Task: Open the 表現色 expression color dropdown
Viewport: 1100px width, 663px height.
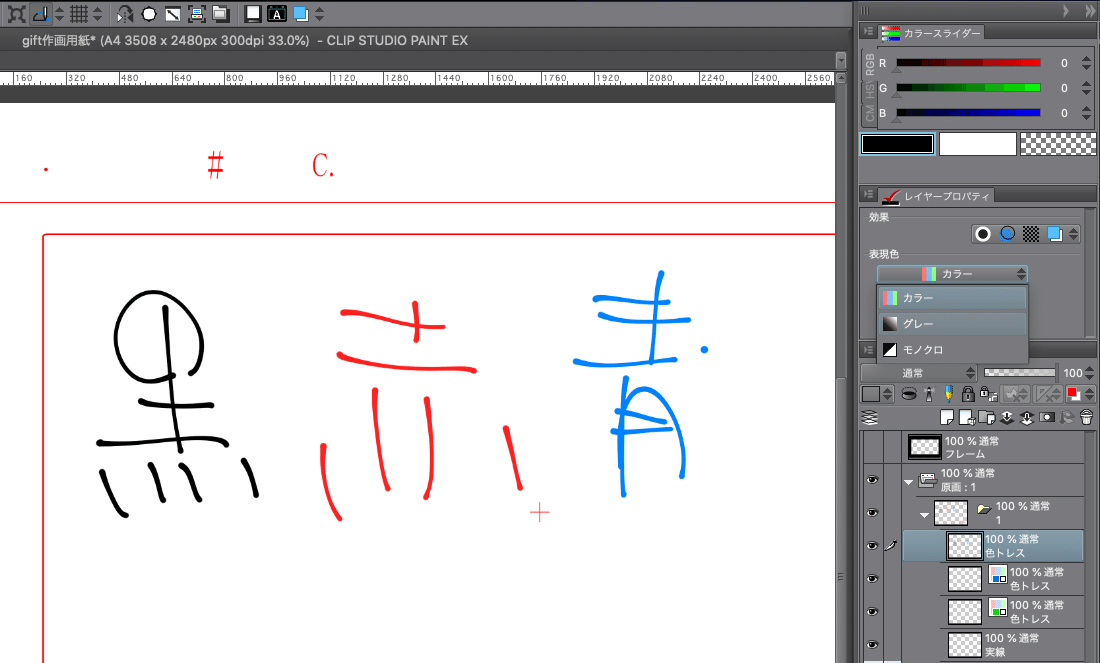Action: click(950, 273)
